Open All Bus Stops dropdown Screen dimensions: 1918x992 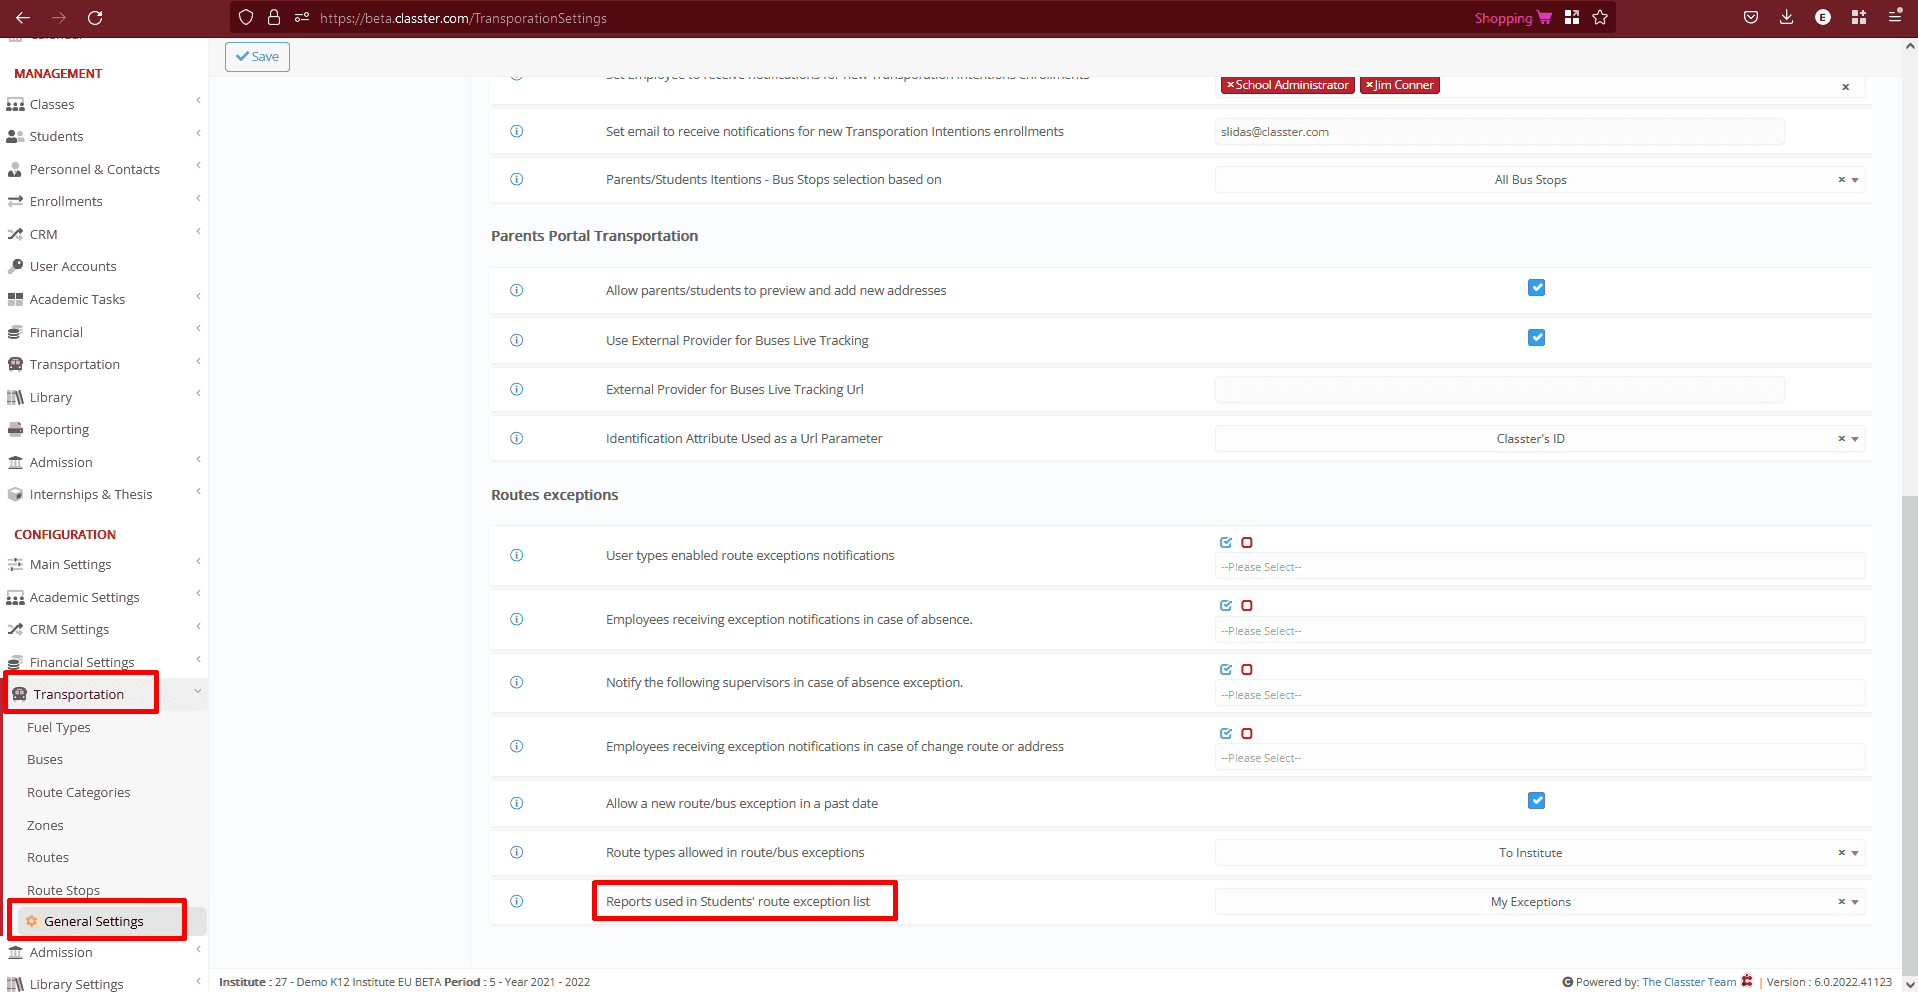[x=1540, y=180]
